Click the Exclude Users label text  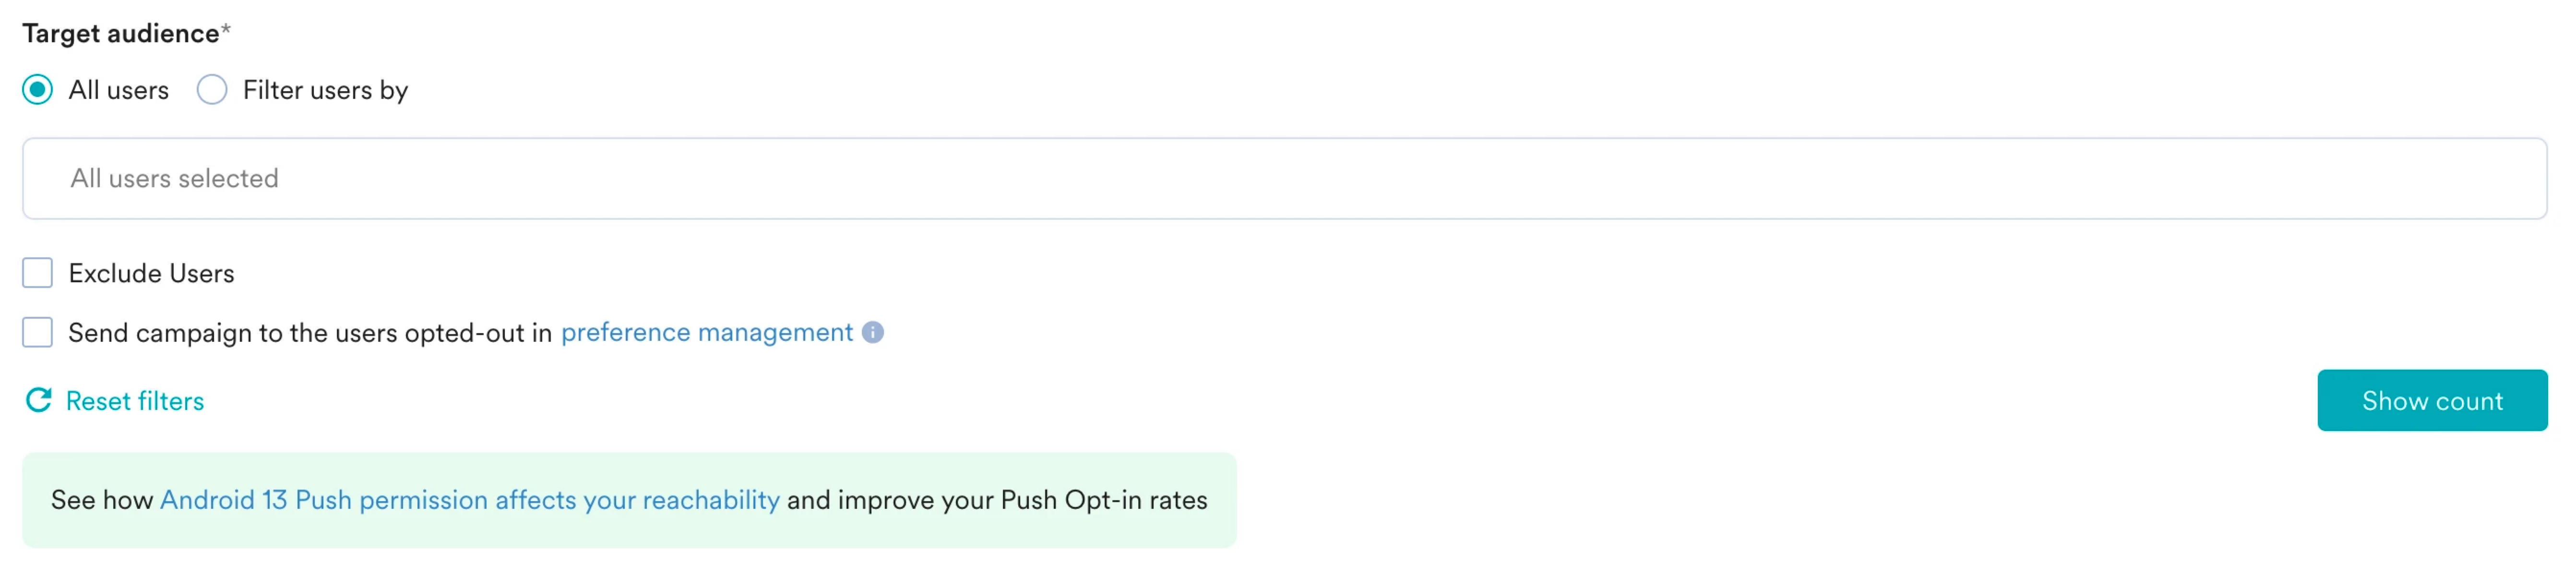pos(151,273)
